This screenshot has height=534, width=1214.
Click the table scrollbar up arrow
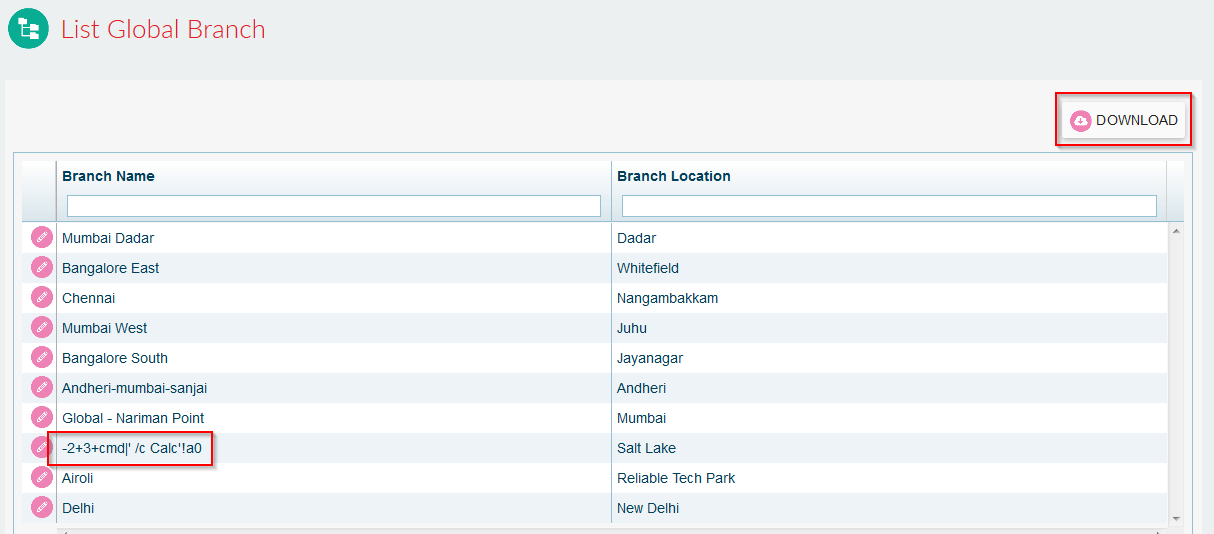click(1175, 231)
